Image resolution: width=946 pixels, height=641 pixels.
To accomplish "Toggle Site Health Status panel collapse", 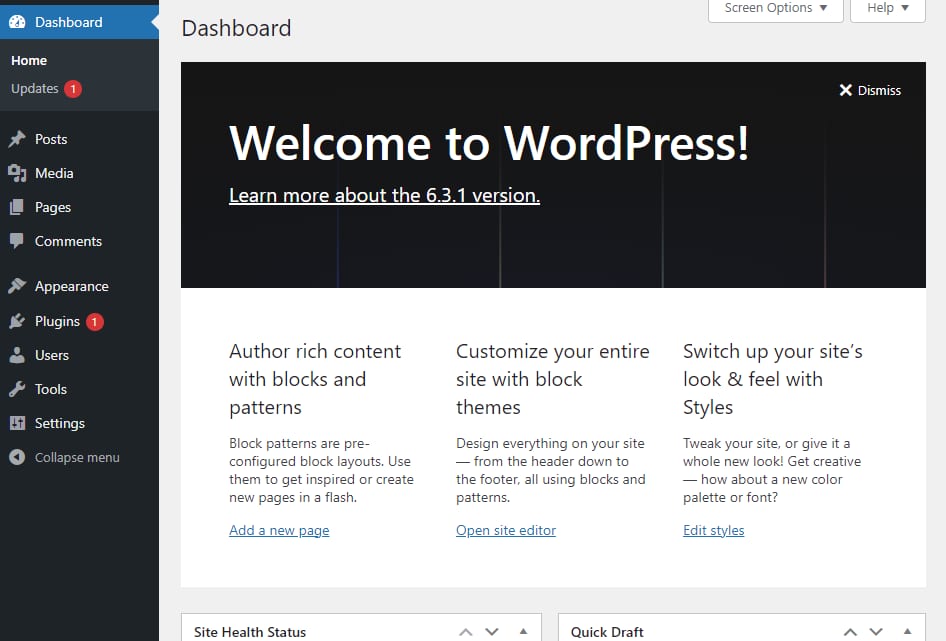I will [x=524, y=632].
